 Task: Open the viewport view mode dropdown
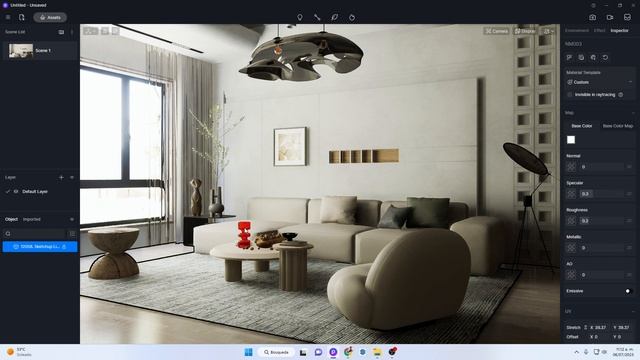click(x=549, y=31)
